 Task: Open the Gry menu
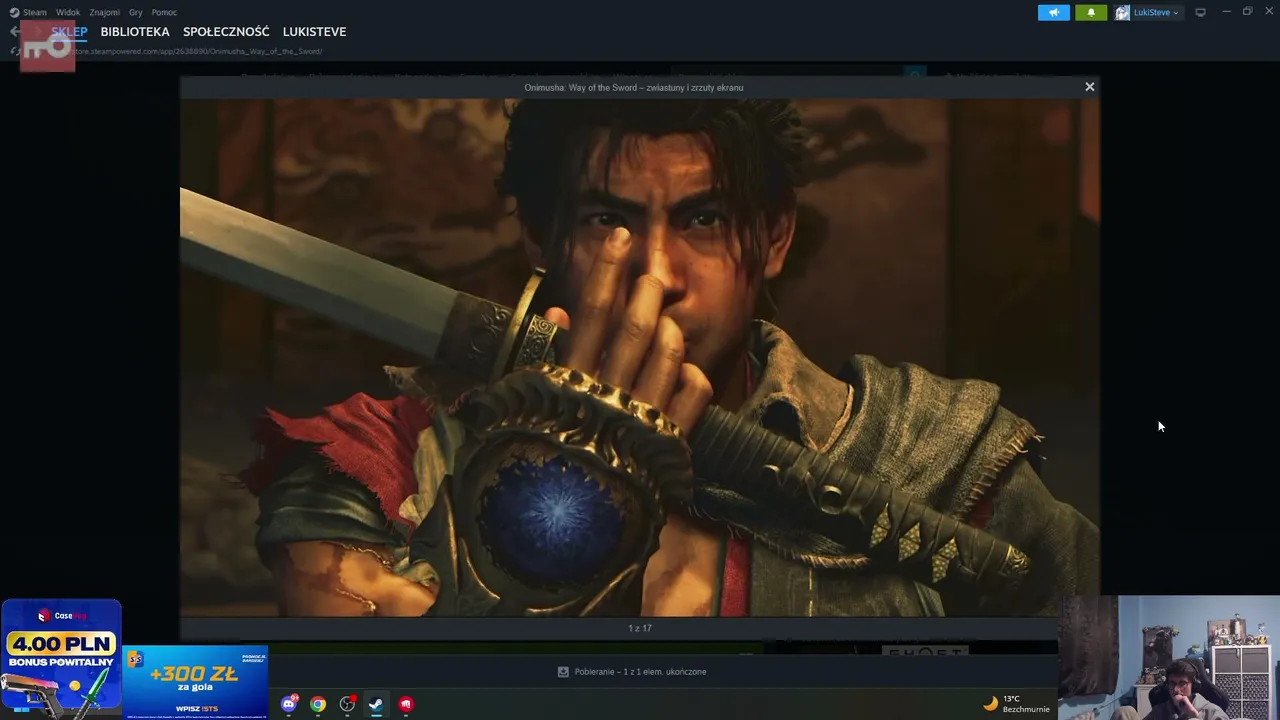[x=136, y=12]
